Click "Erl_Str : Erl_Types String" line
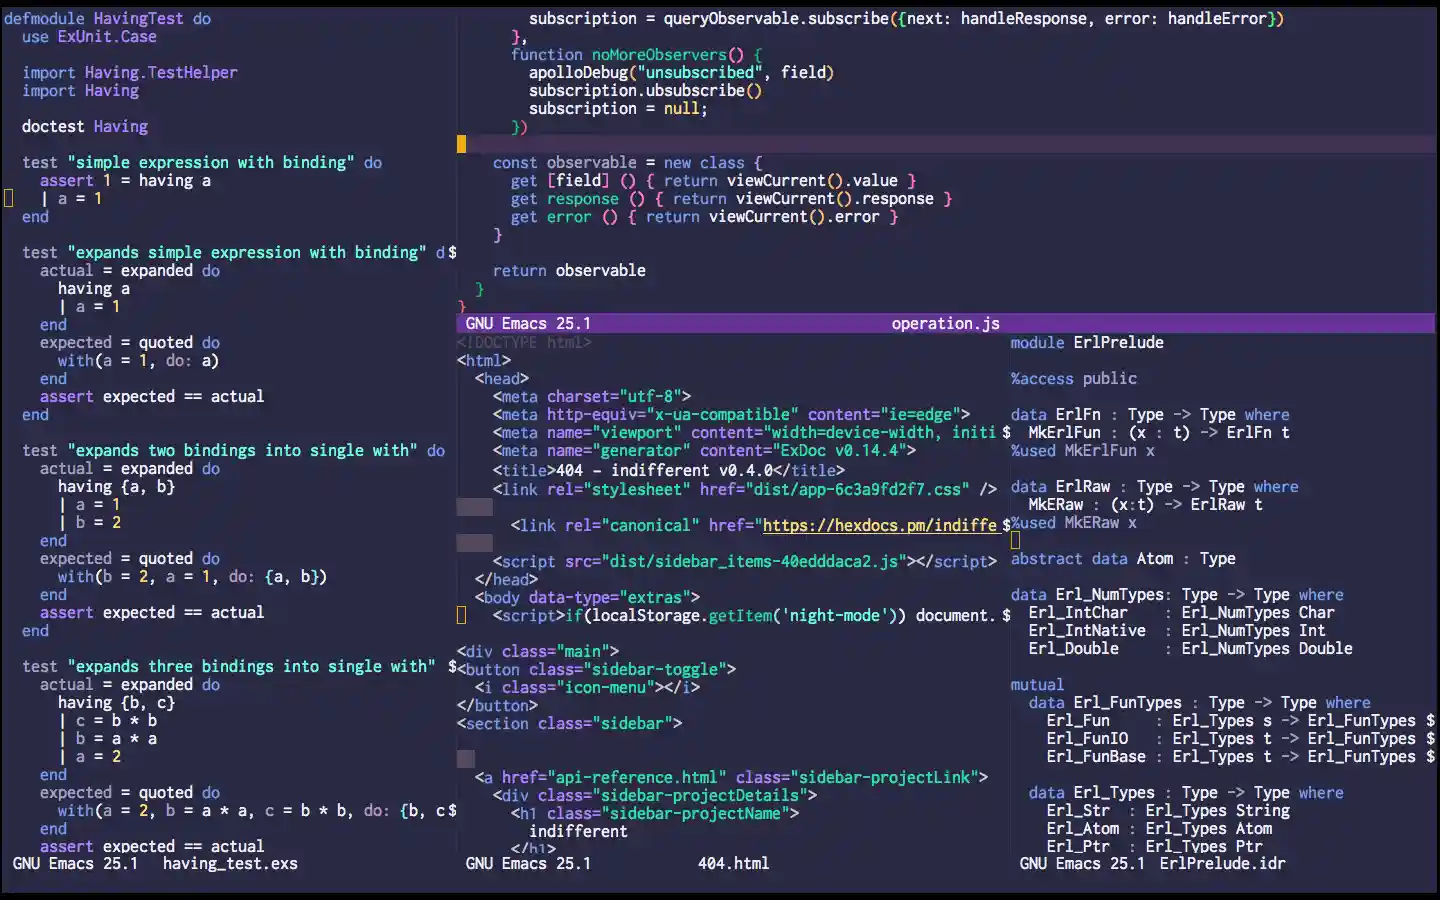Image resolution: width=1440 pixels, height=900 pixels. tap(1168, 810)
